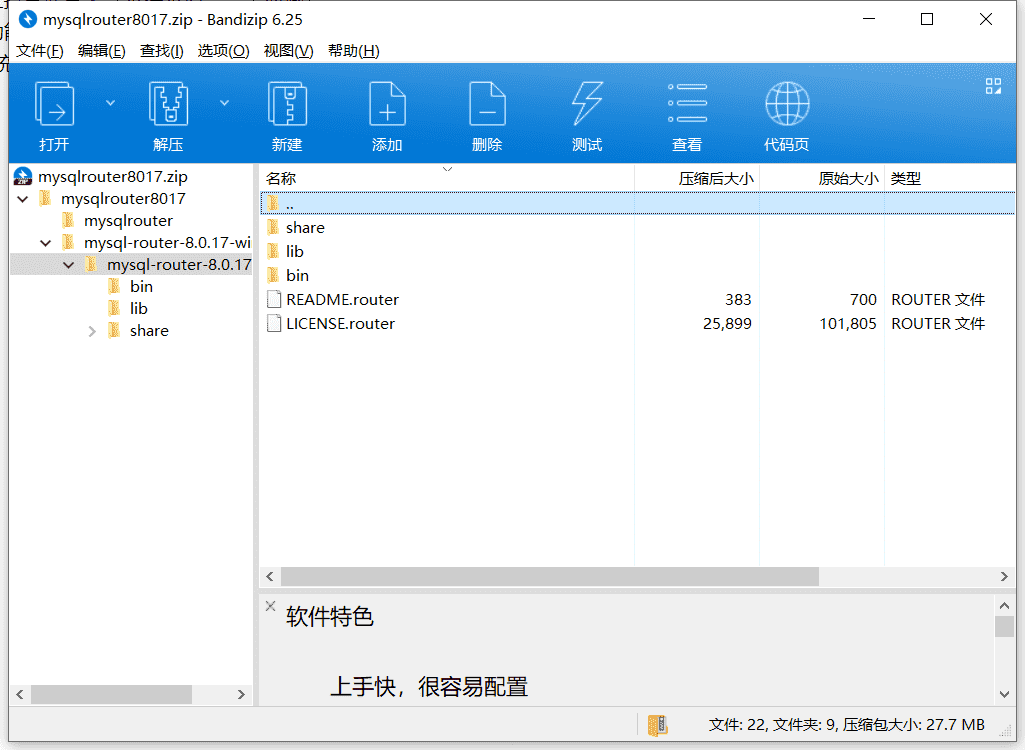Collapse the mysqlrouter8017 tree node
The height and width of the screenshot is (750, 1025).
(x=23, y=199)
